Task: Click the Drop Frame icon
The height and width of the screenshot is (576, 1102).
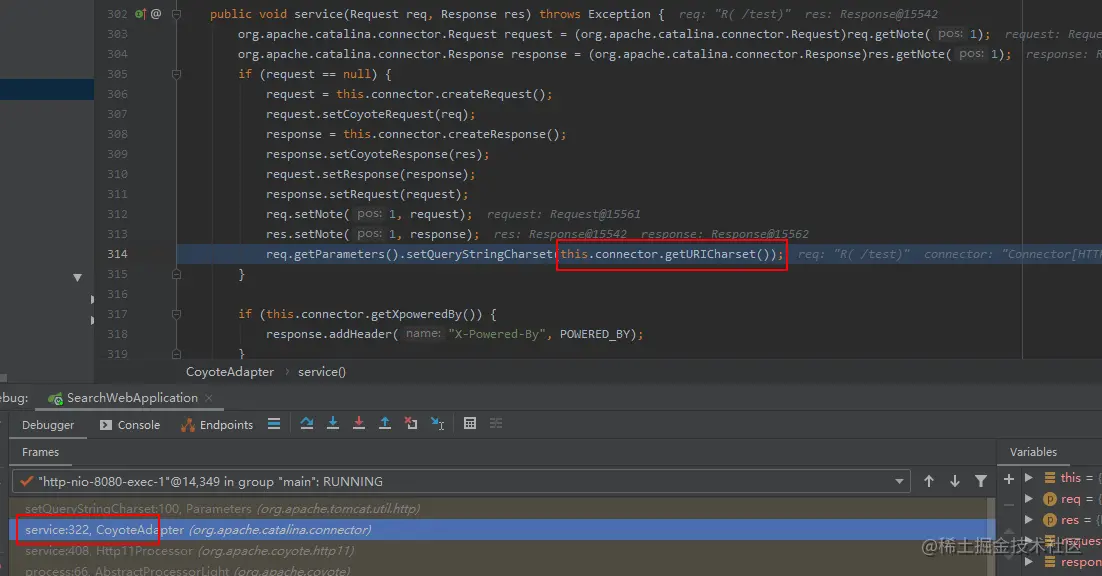Action: point(410,424)
